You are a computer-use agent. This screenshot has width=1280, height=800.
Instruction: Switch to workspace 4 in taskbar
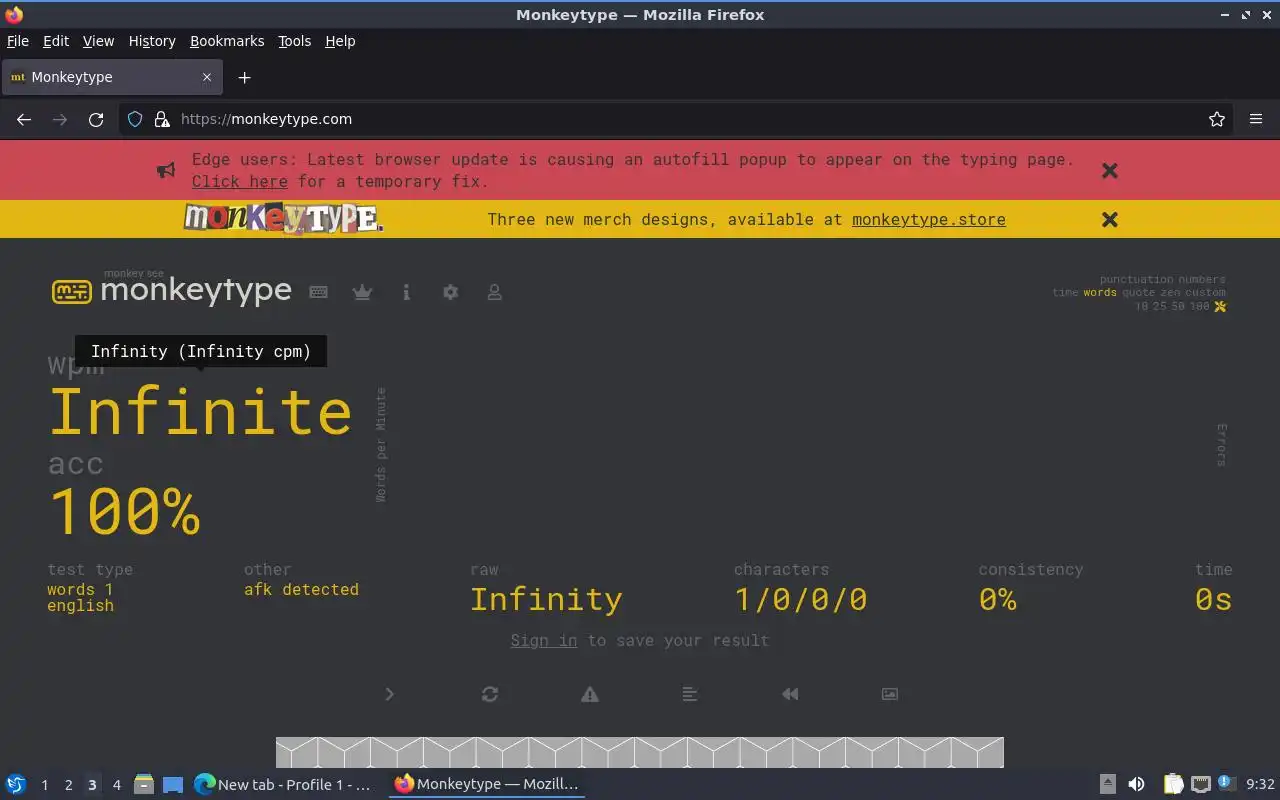pos(116,785)
